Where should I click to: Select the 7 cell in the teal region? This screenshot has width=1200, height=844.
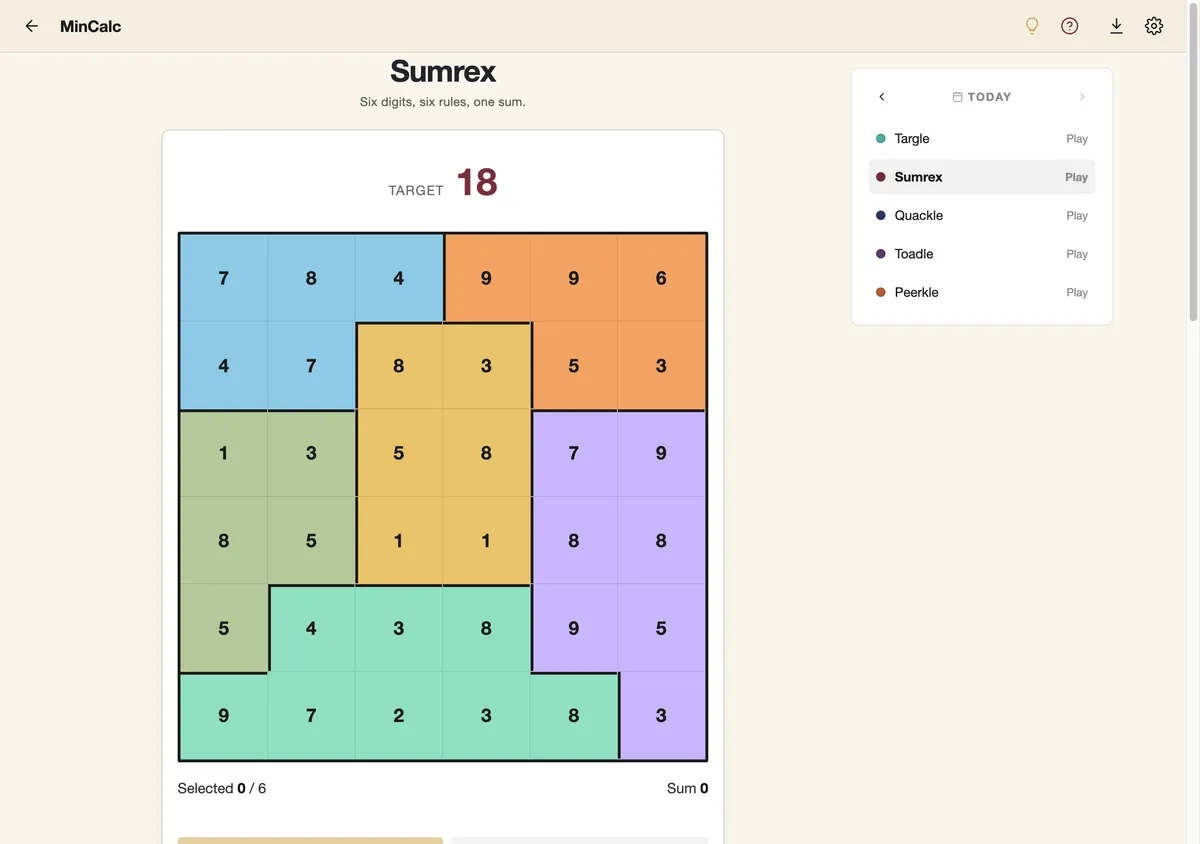[x=311, y=716]
